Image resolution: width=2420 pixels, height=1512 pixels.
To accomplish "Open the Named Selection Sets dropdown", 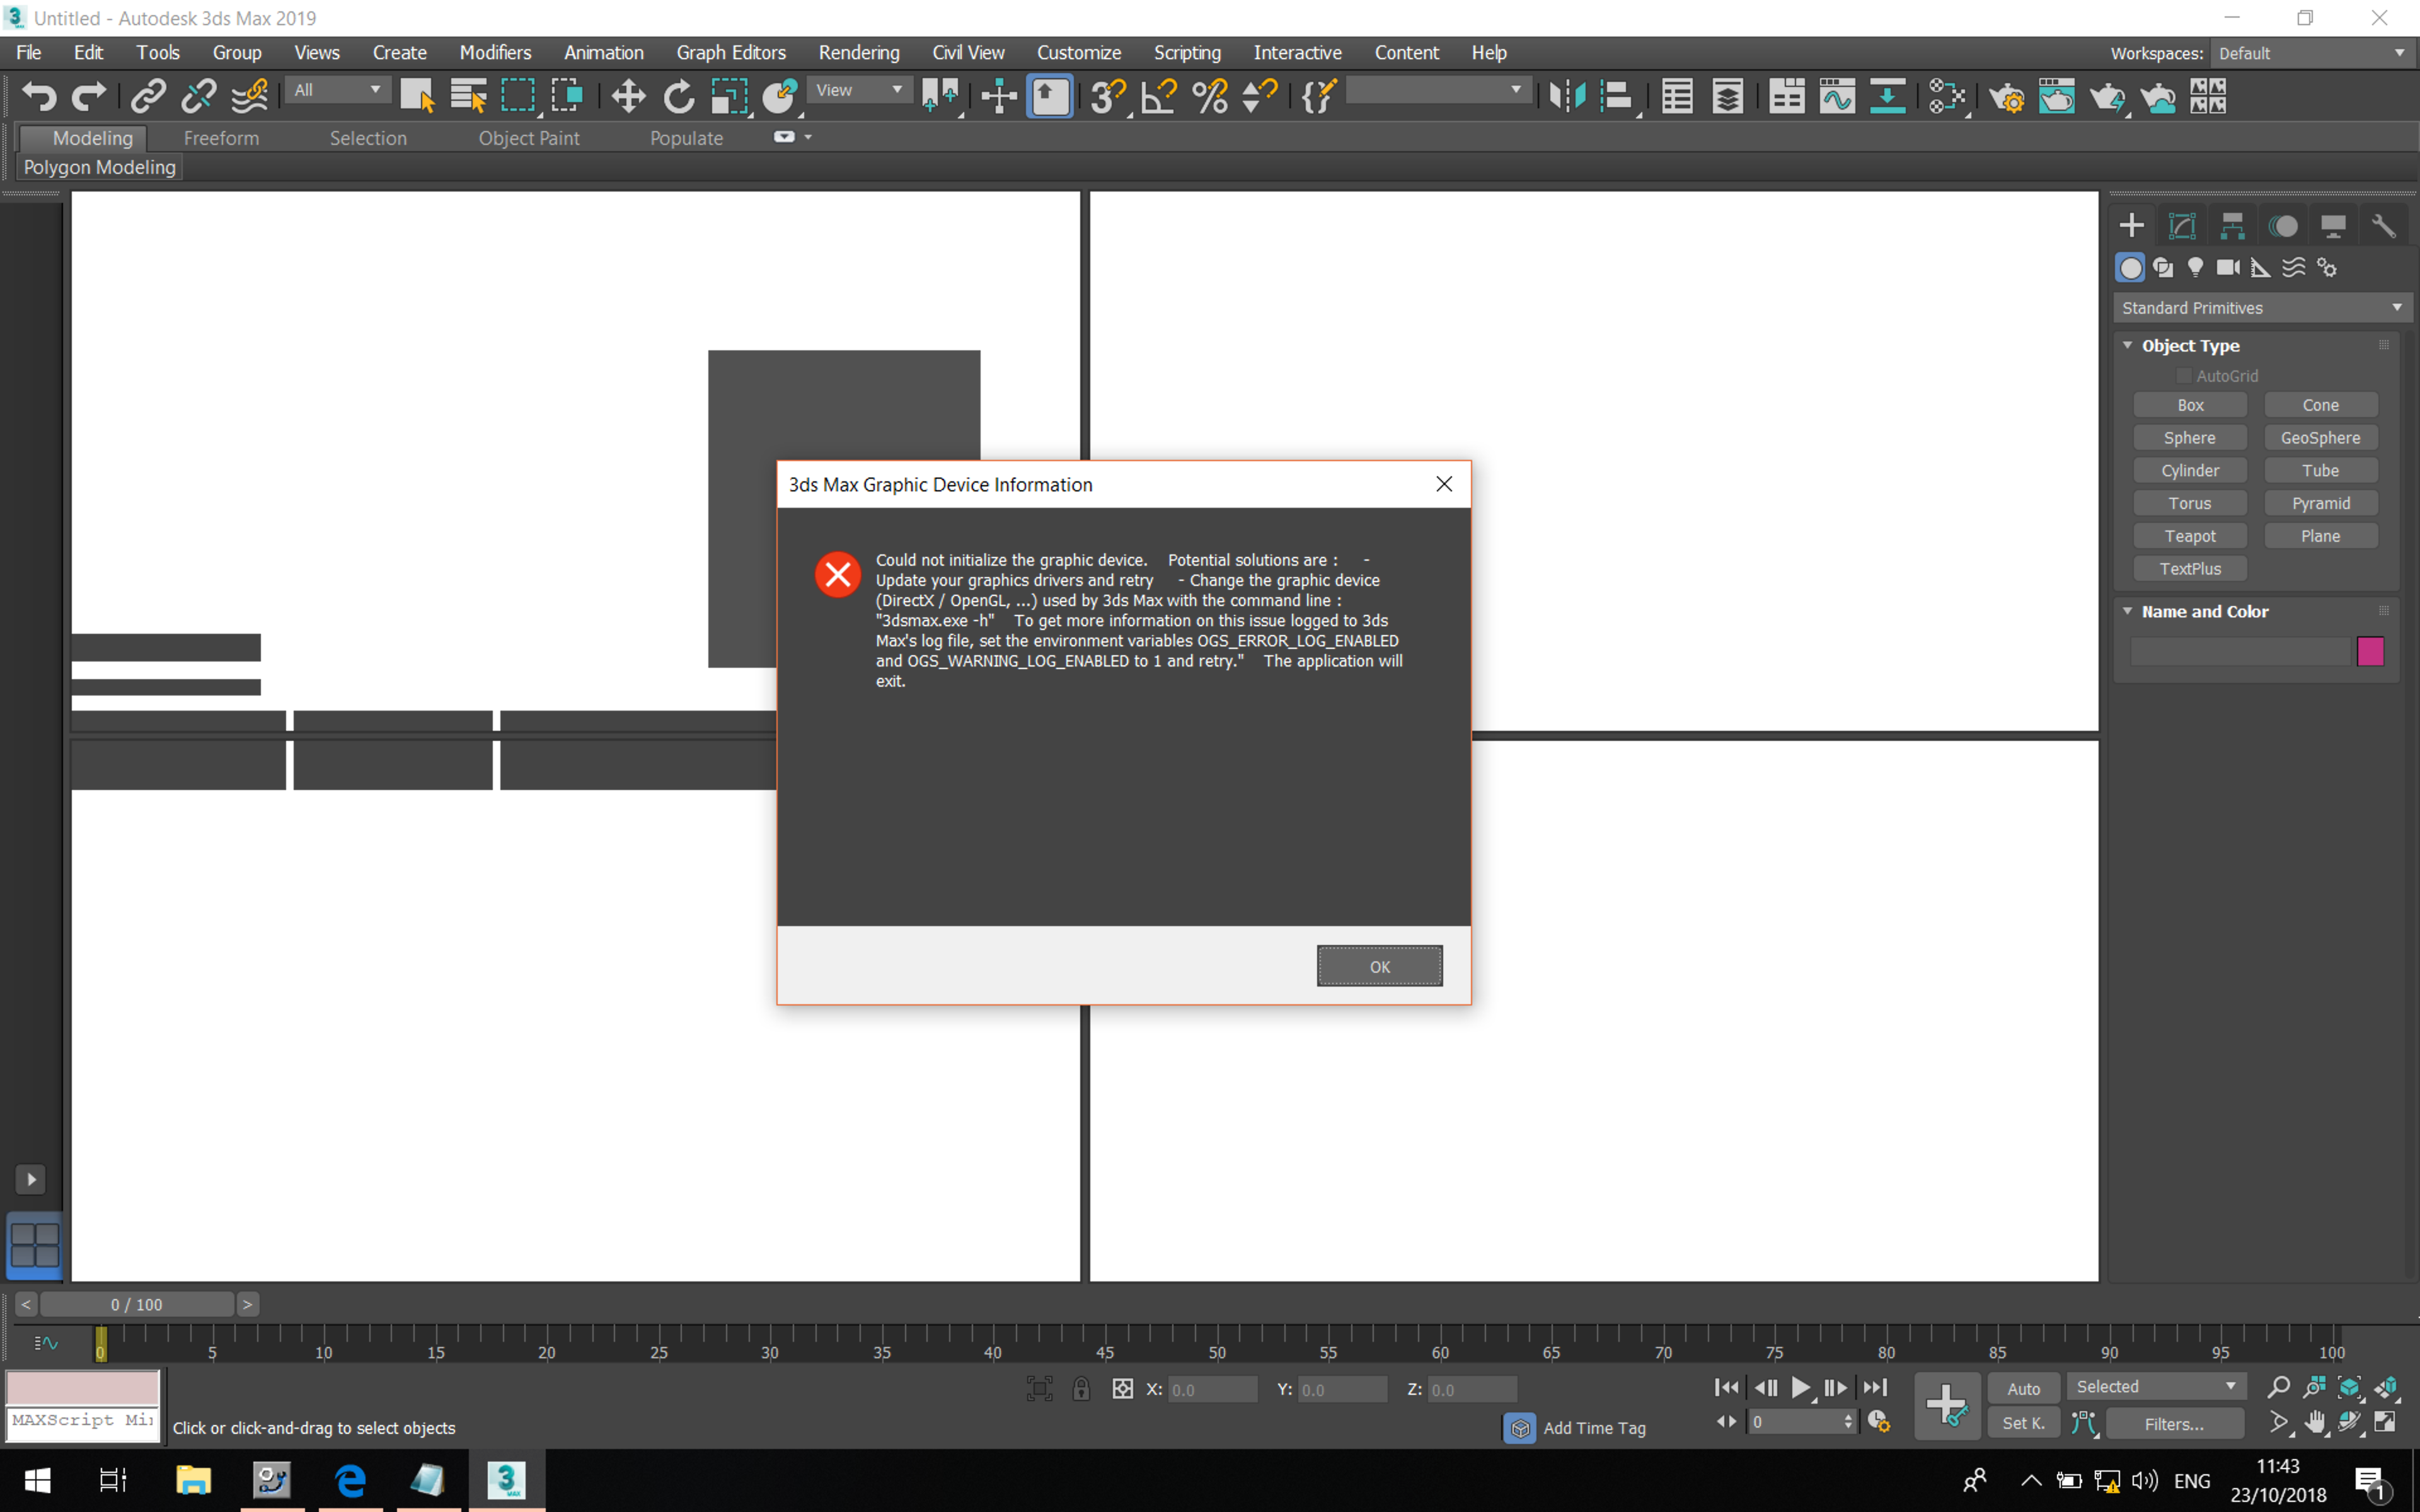I will 1438,90.
